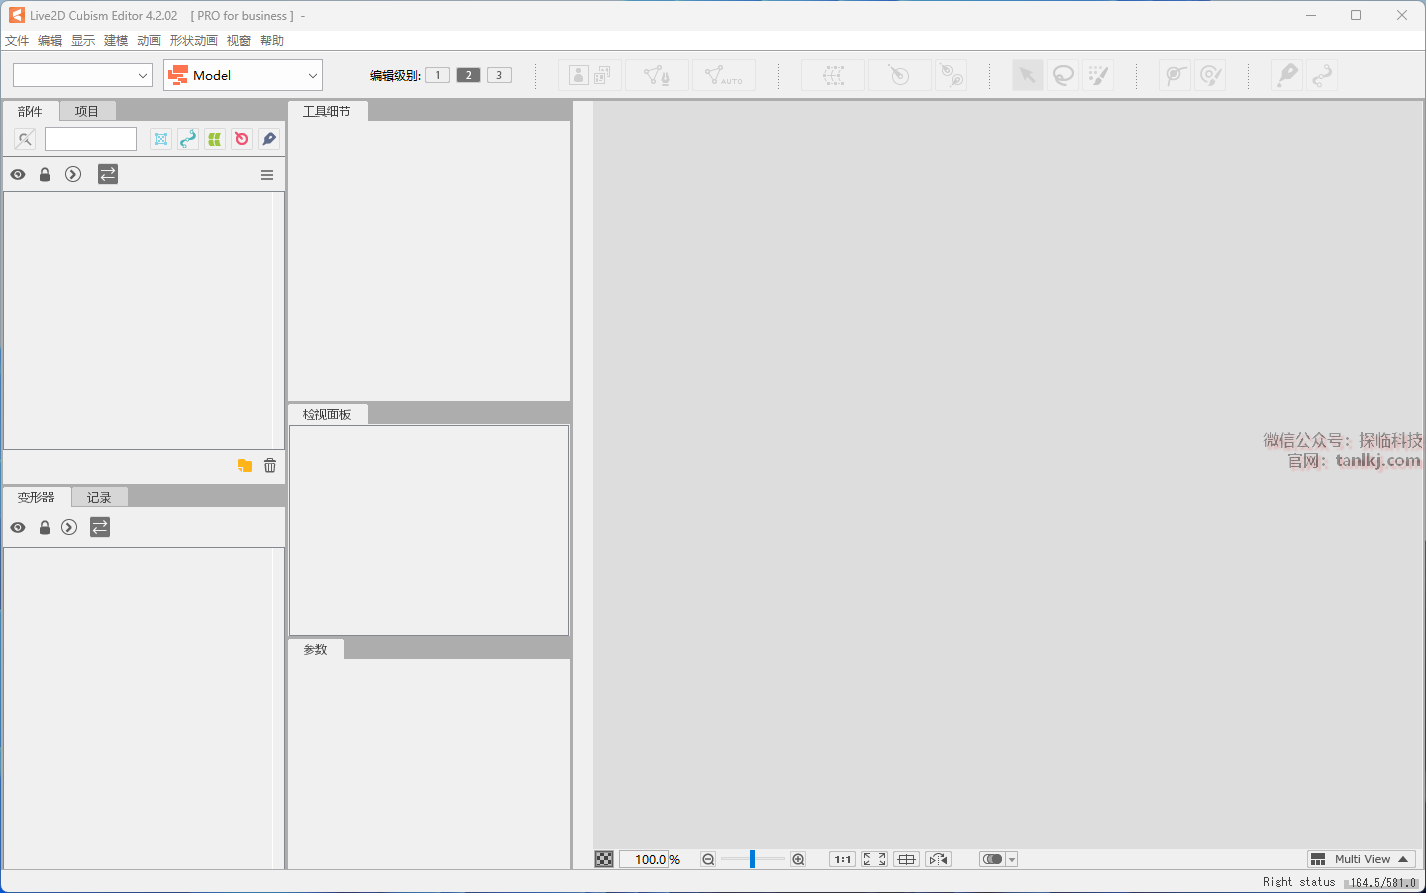Viewport: 1426px width, 893px height.
Task: Click the fit-to-screen view icon
Action: [875, 859]
